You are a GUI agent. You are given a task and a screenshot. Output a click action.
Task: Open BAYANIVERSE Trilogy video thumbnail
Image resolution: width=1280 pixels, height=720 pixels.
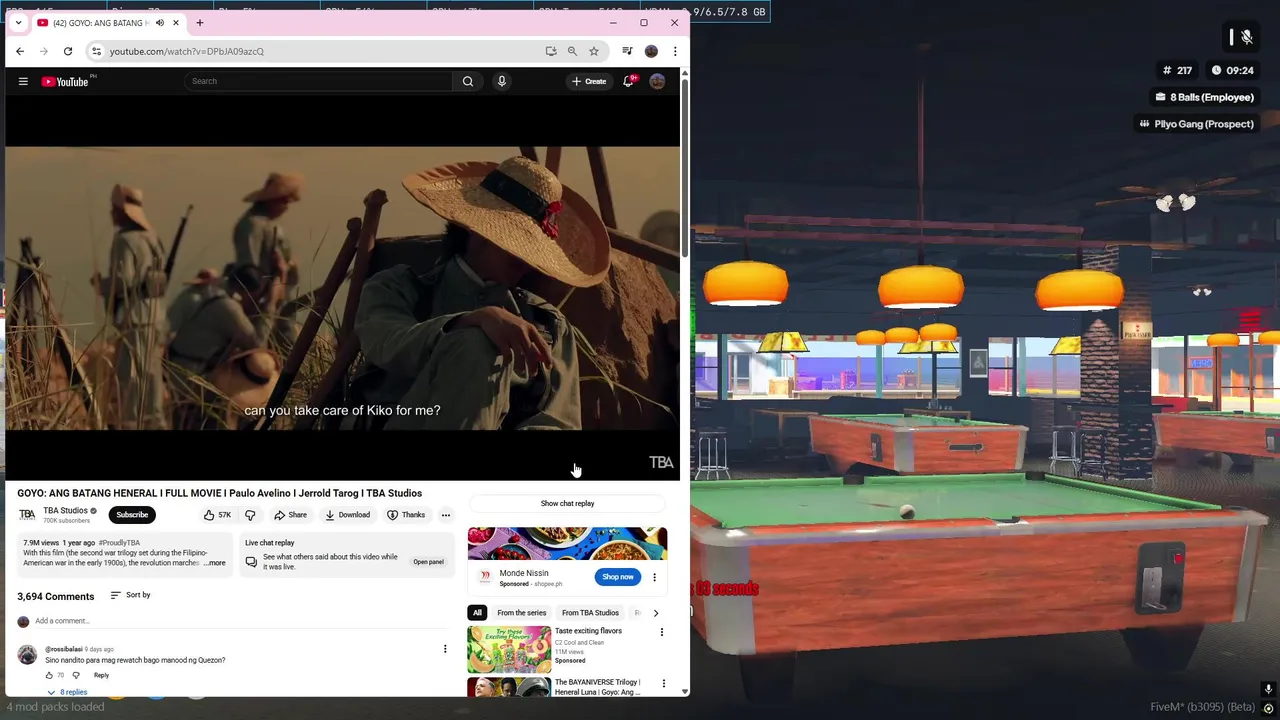[509, 688]
